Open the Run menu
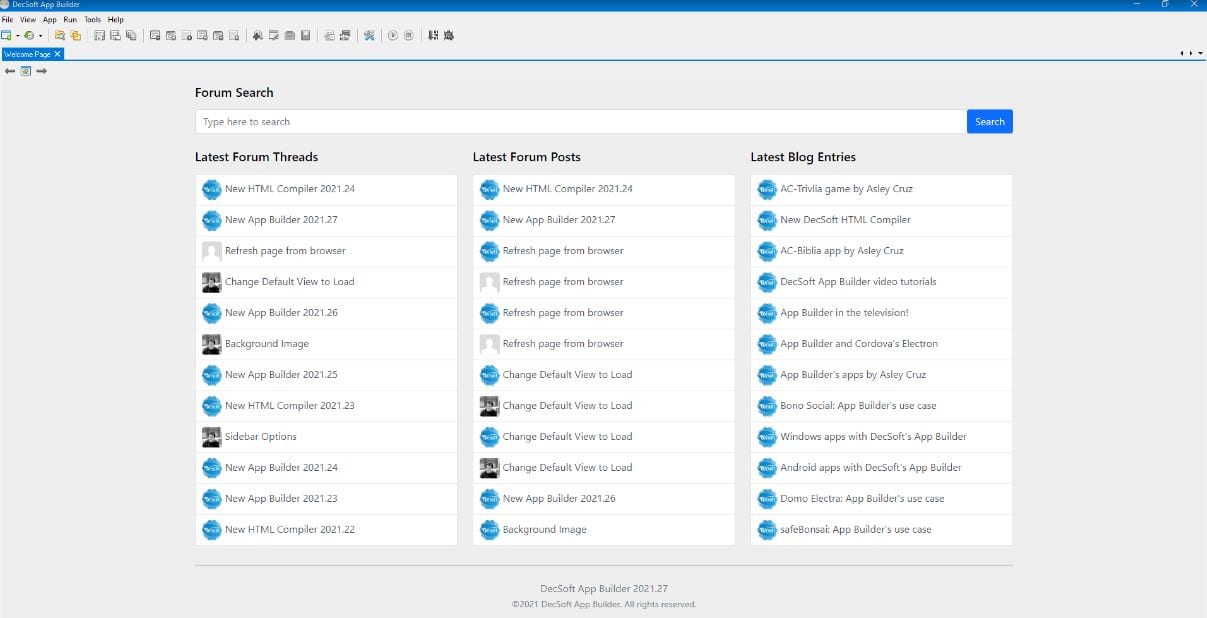 (70, 20)
